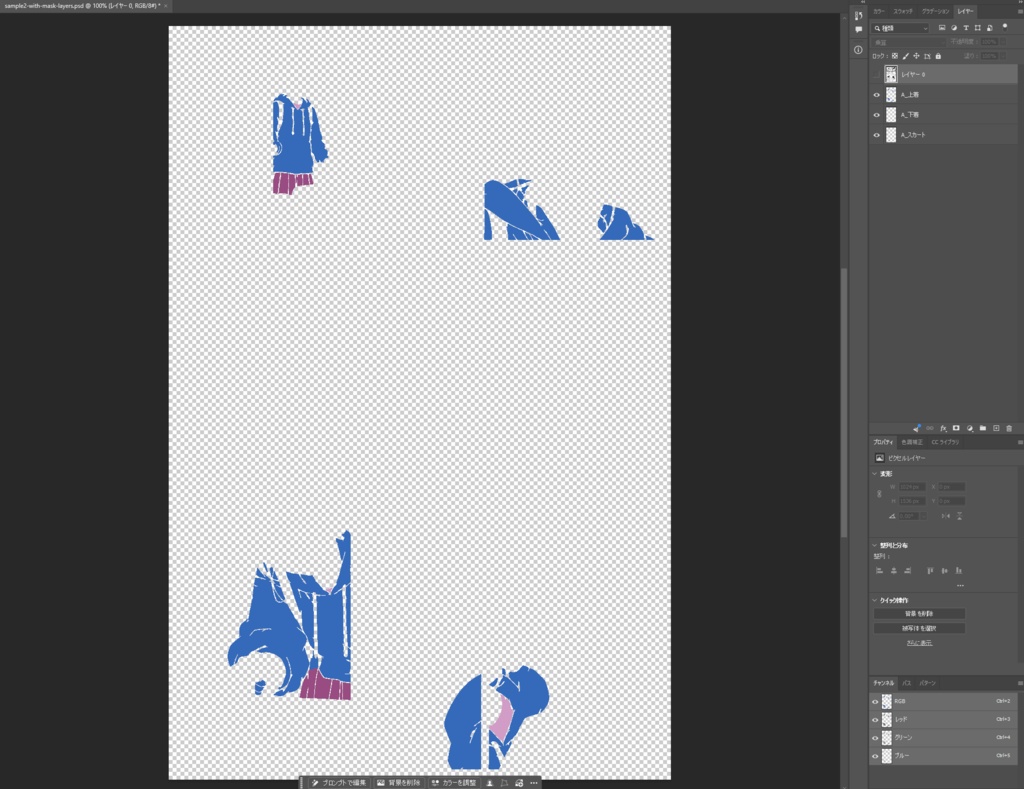Toggle visibility of the レッド channel

coord(875,720)
